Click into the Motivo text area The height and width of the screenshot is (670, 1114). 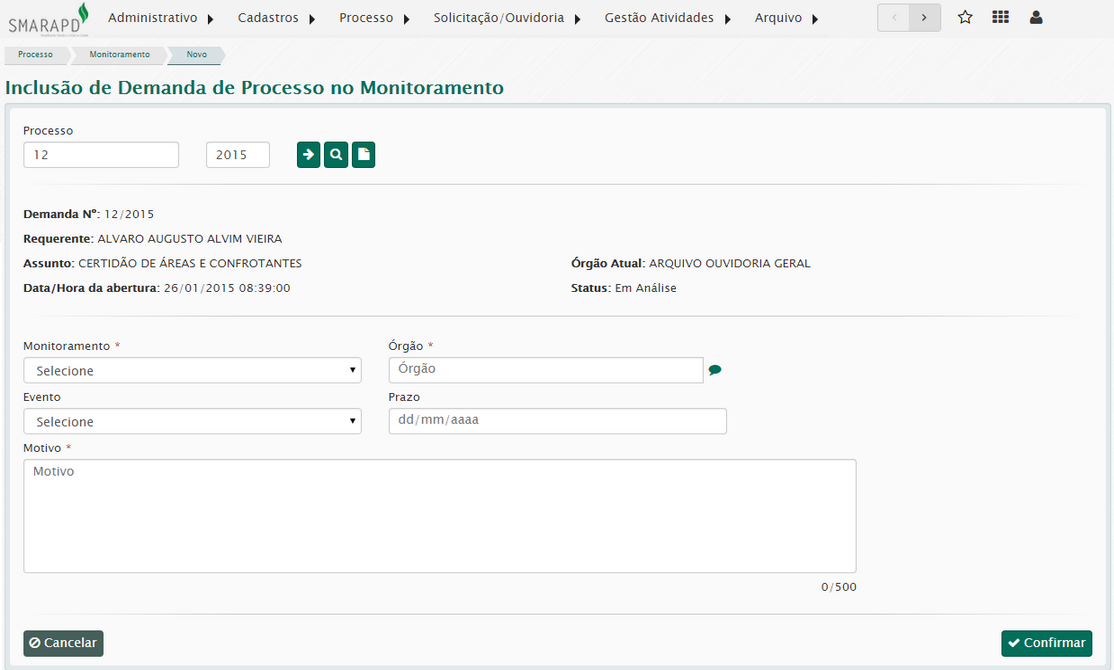click(x=439, y=516)
